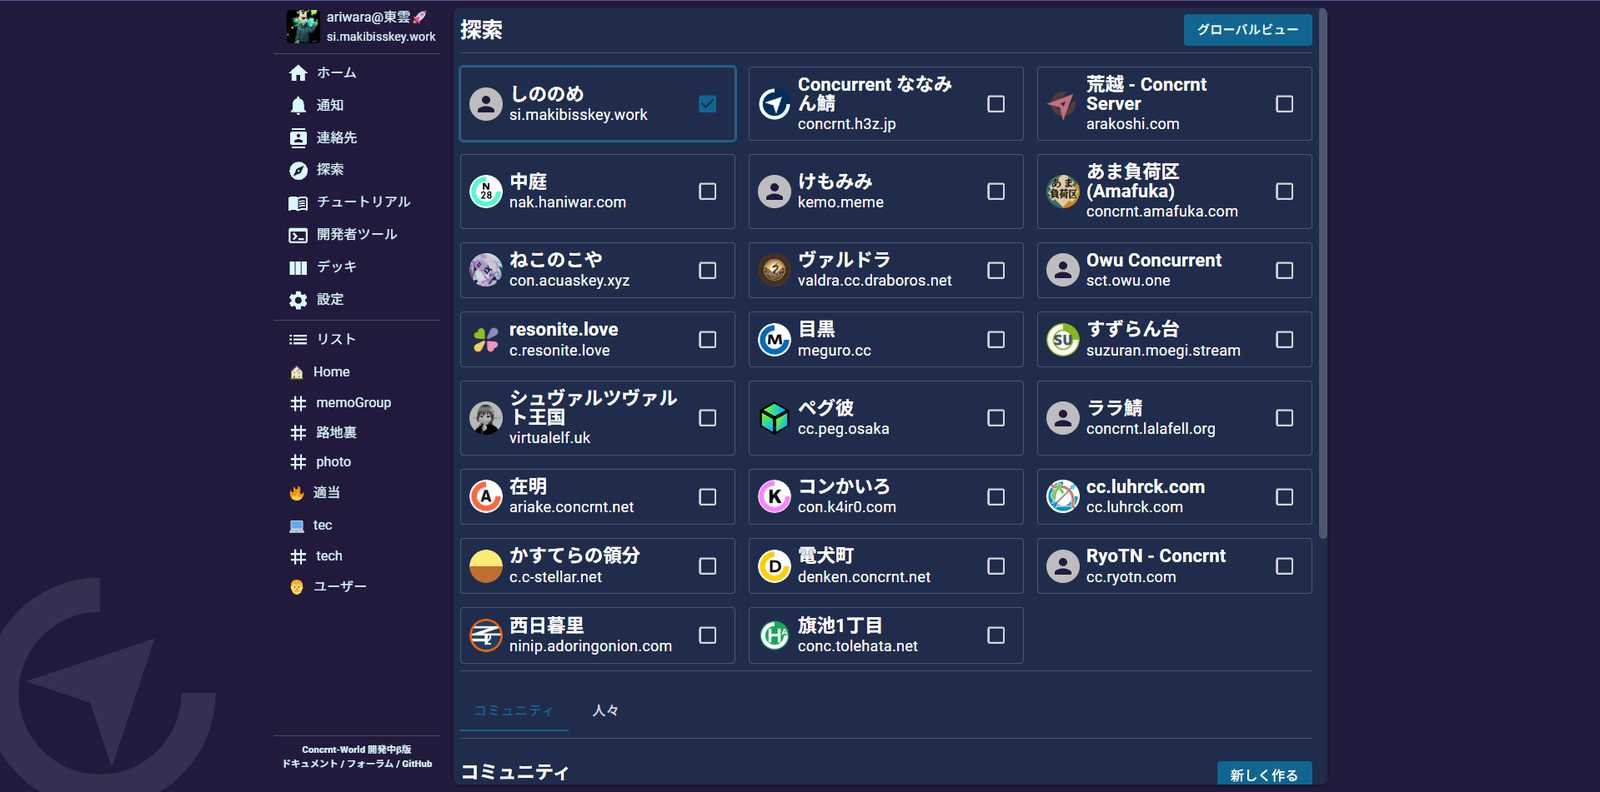Enable the 旗池1丁目 checkbox

click(996, 635)
